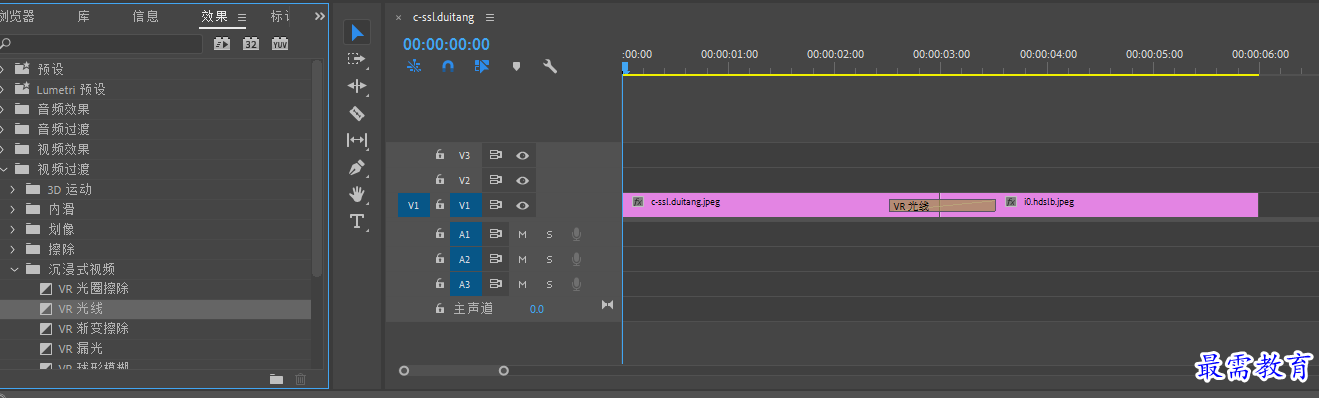The image size is (1319, 398).
Task: Select the Razor tool
Action: point(357,113)
